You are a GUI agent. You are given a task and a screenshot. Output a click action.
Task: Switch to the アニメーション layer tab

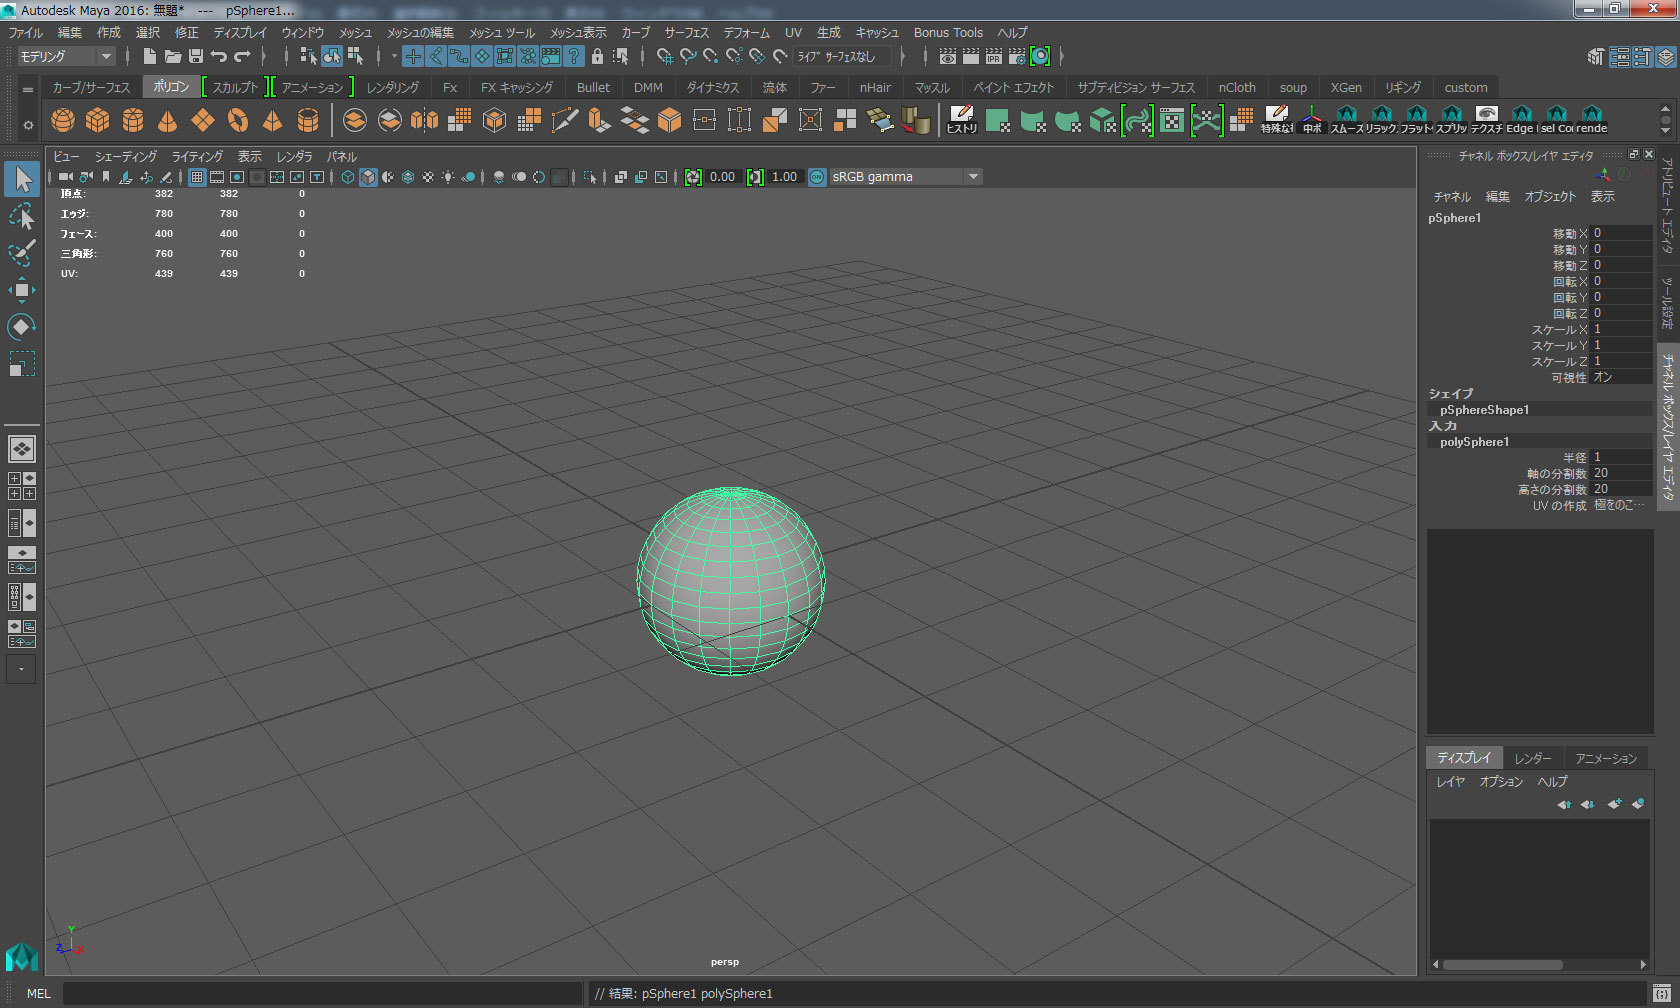pyautogui.click(x=1606, y=758)
